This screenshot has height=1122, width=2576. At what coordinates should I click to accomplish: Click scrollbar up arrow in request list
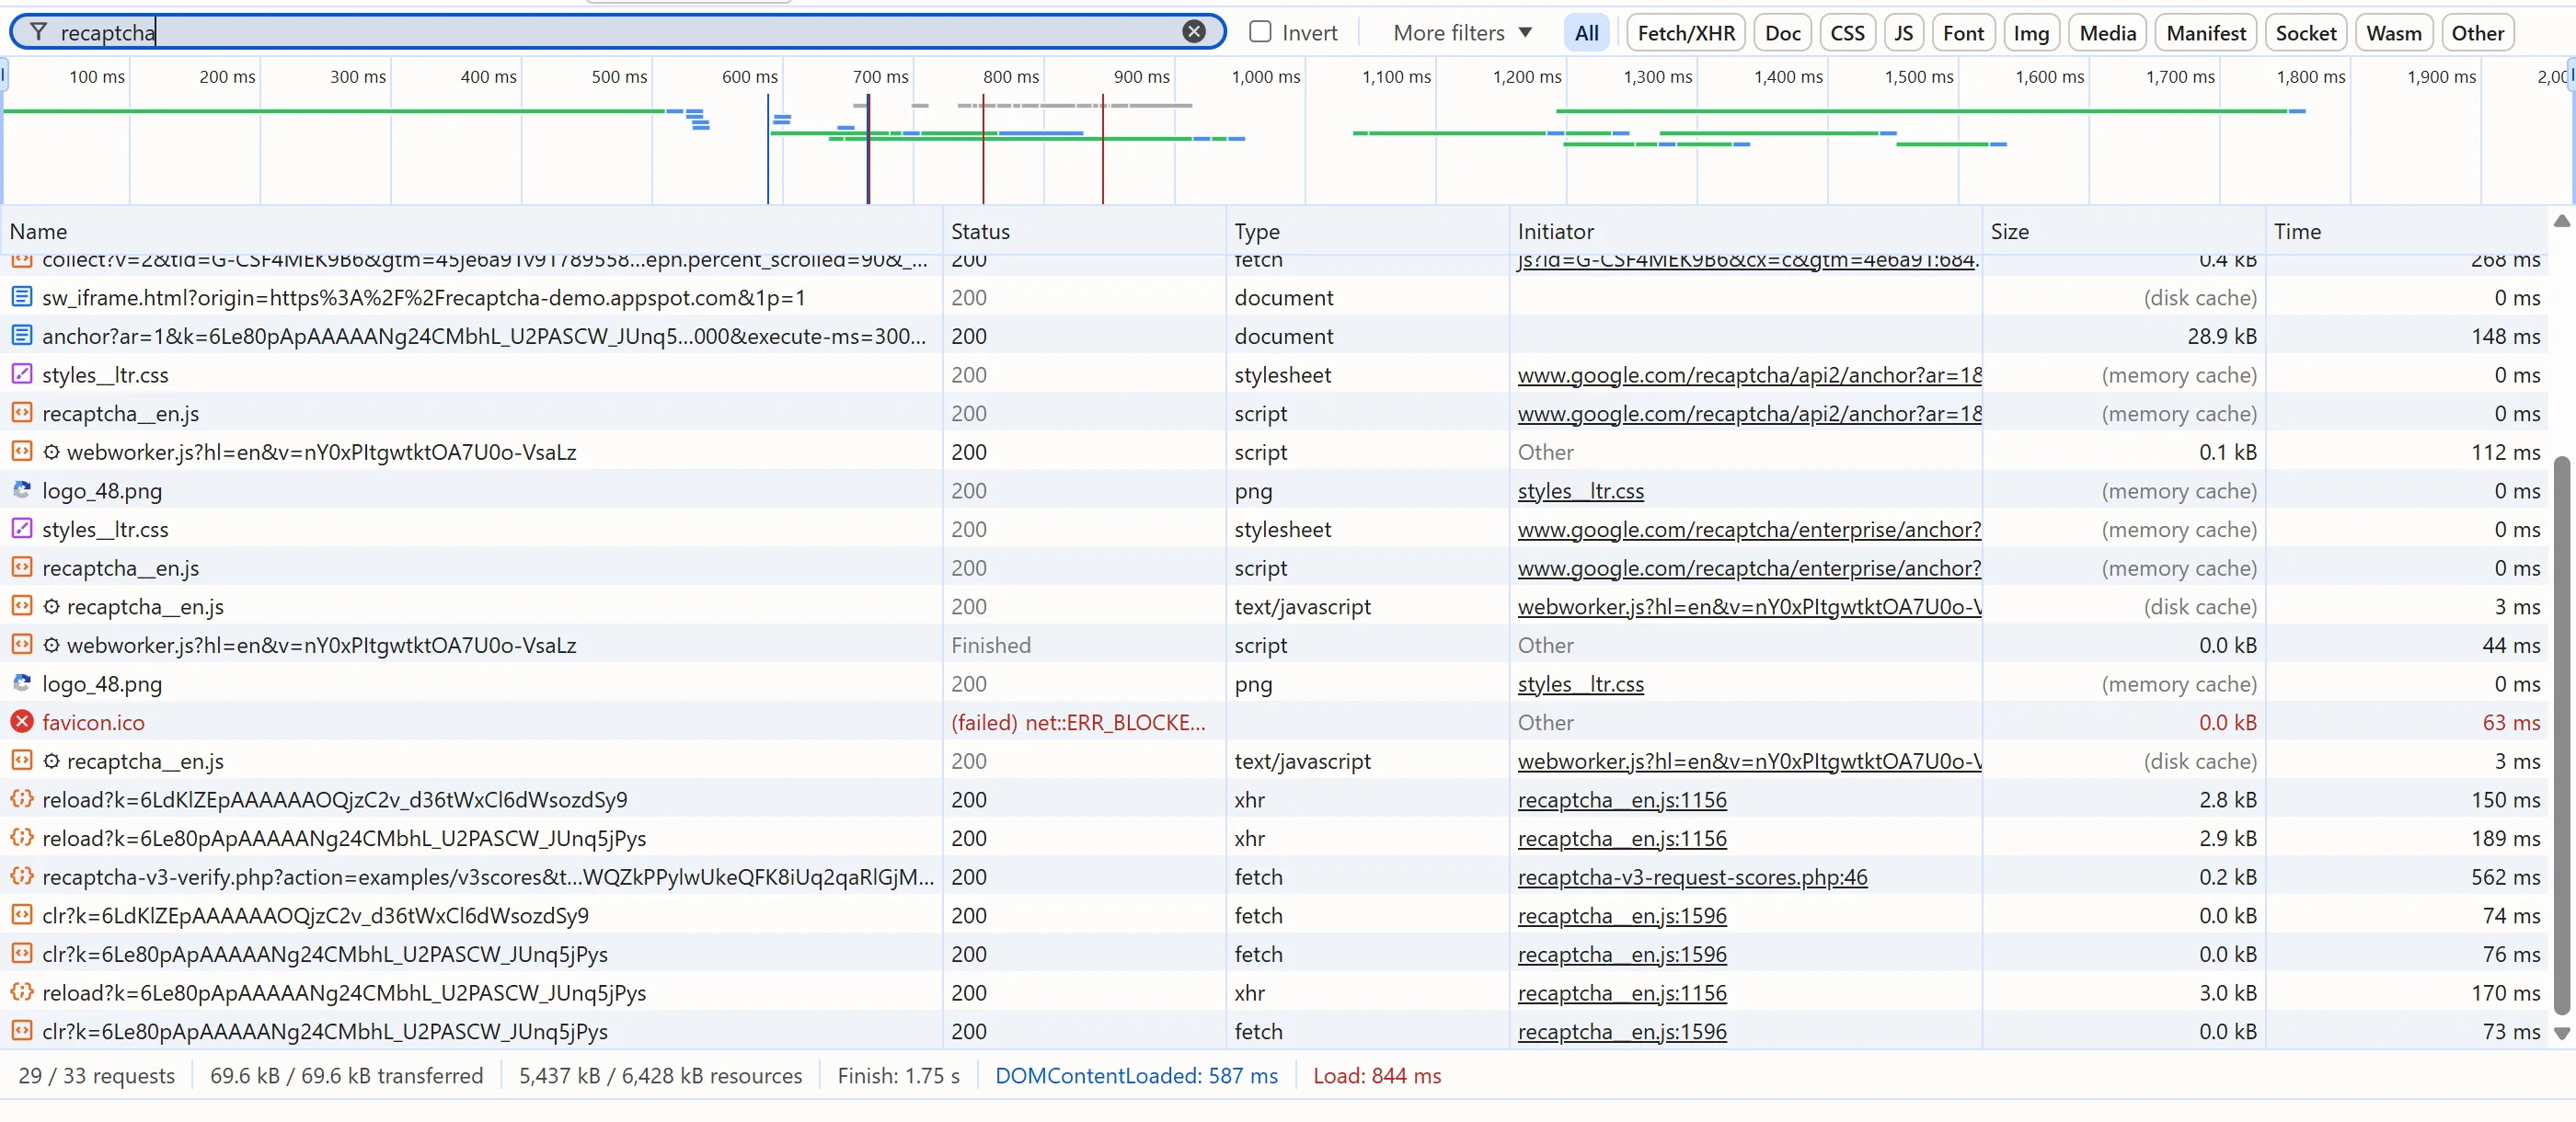coord(2561,221)
